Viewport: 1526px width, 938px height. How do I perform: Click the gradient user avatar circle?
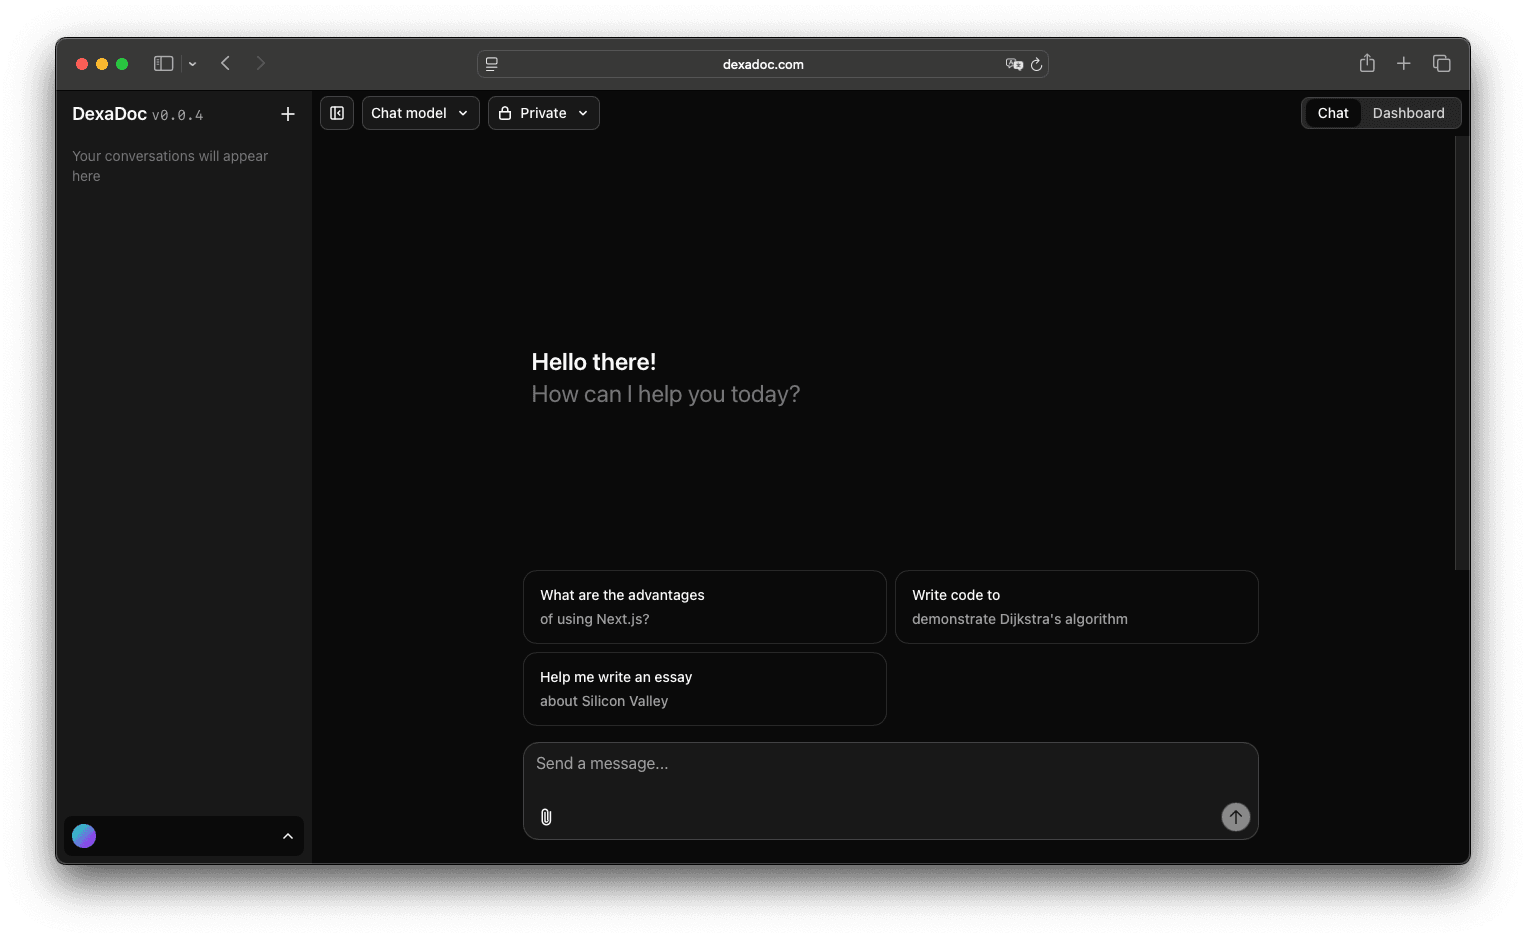click(x=85, y=836)
